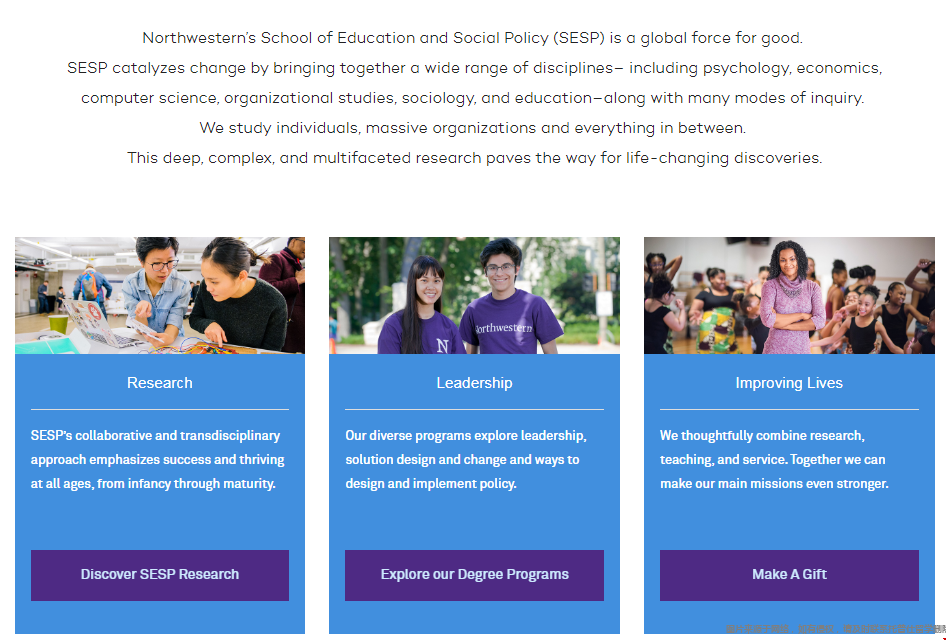Click the Northwestern logo on purple shirt
The height and width of the screenshot is (640, 946).
click(503, 328)
